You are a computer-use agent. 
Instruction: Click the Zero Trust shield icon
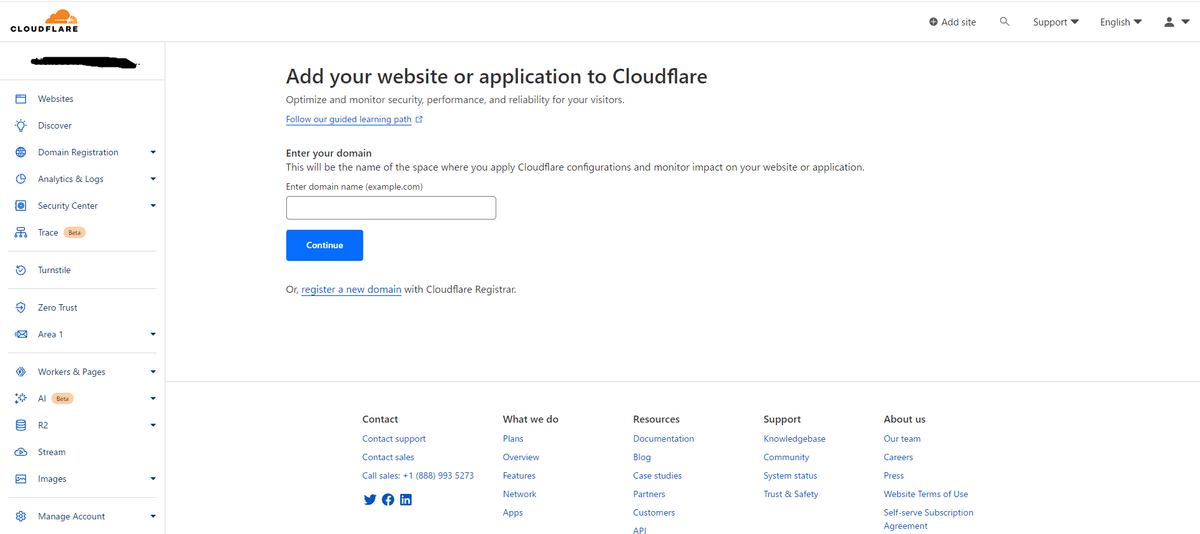tap(20, 308)
